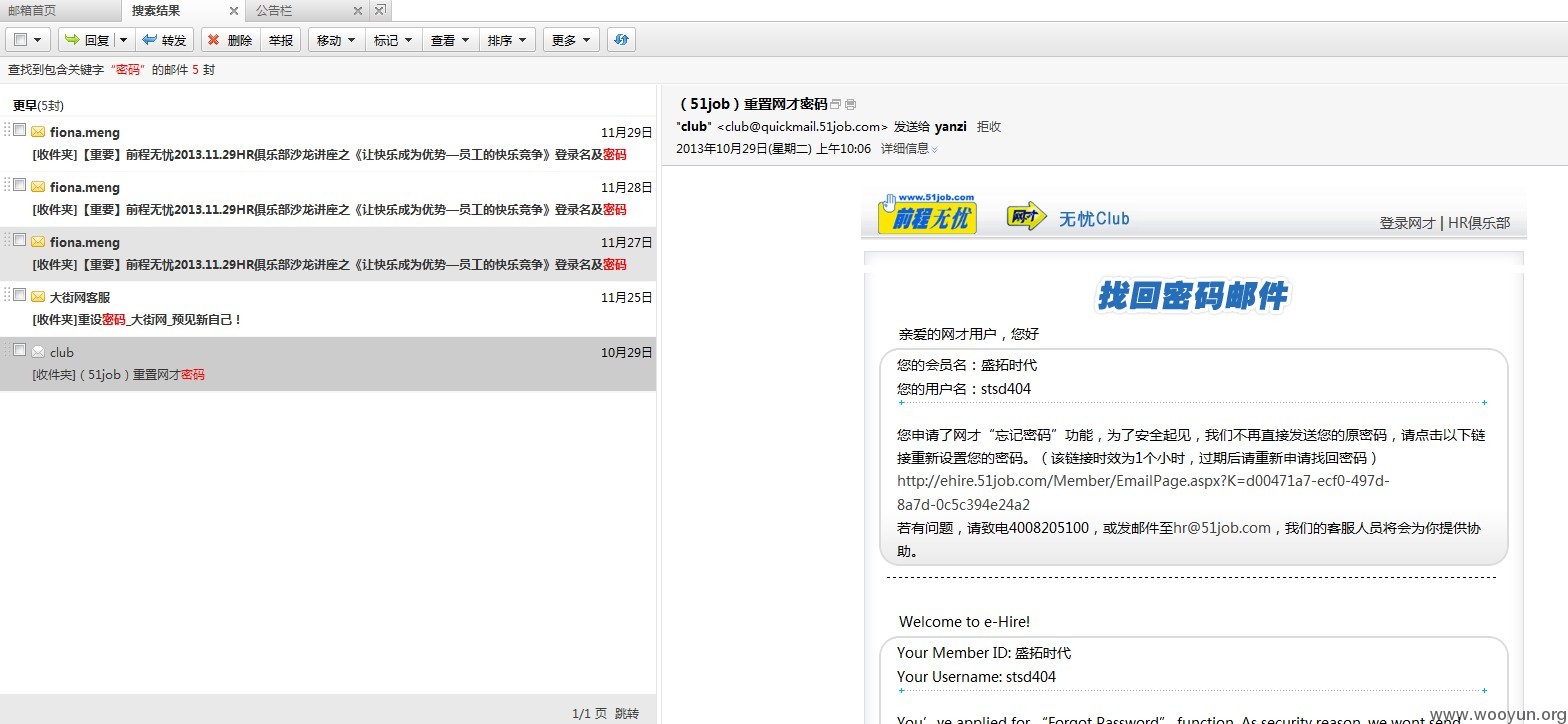Click the blue refresh icon in toolbar

point(621,40)
